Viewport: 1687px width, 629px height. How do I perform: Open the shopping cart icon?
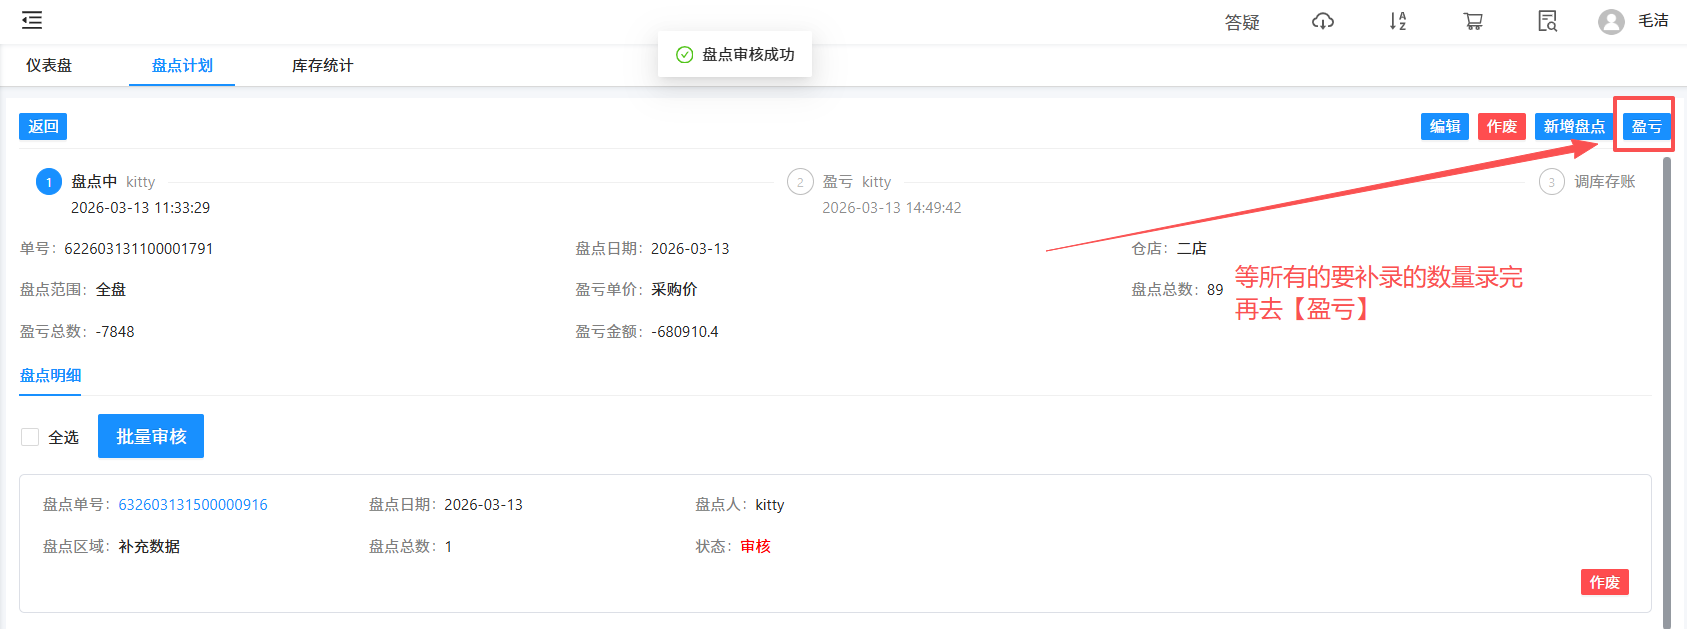(x=1472, y=21)
